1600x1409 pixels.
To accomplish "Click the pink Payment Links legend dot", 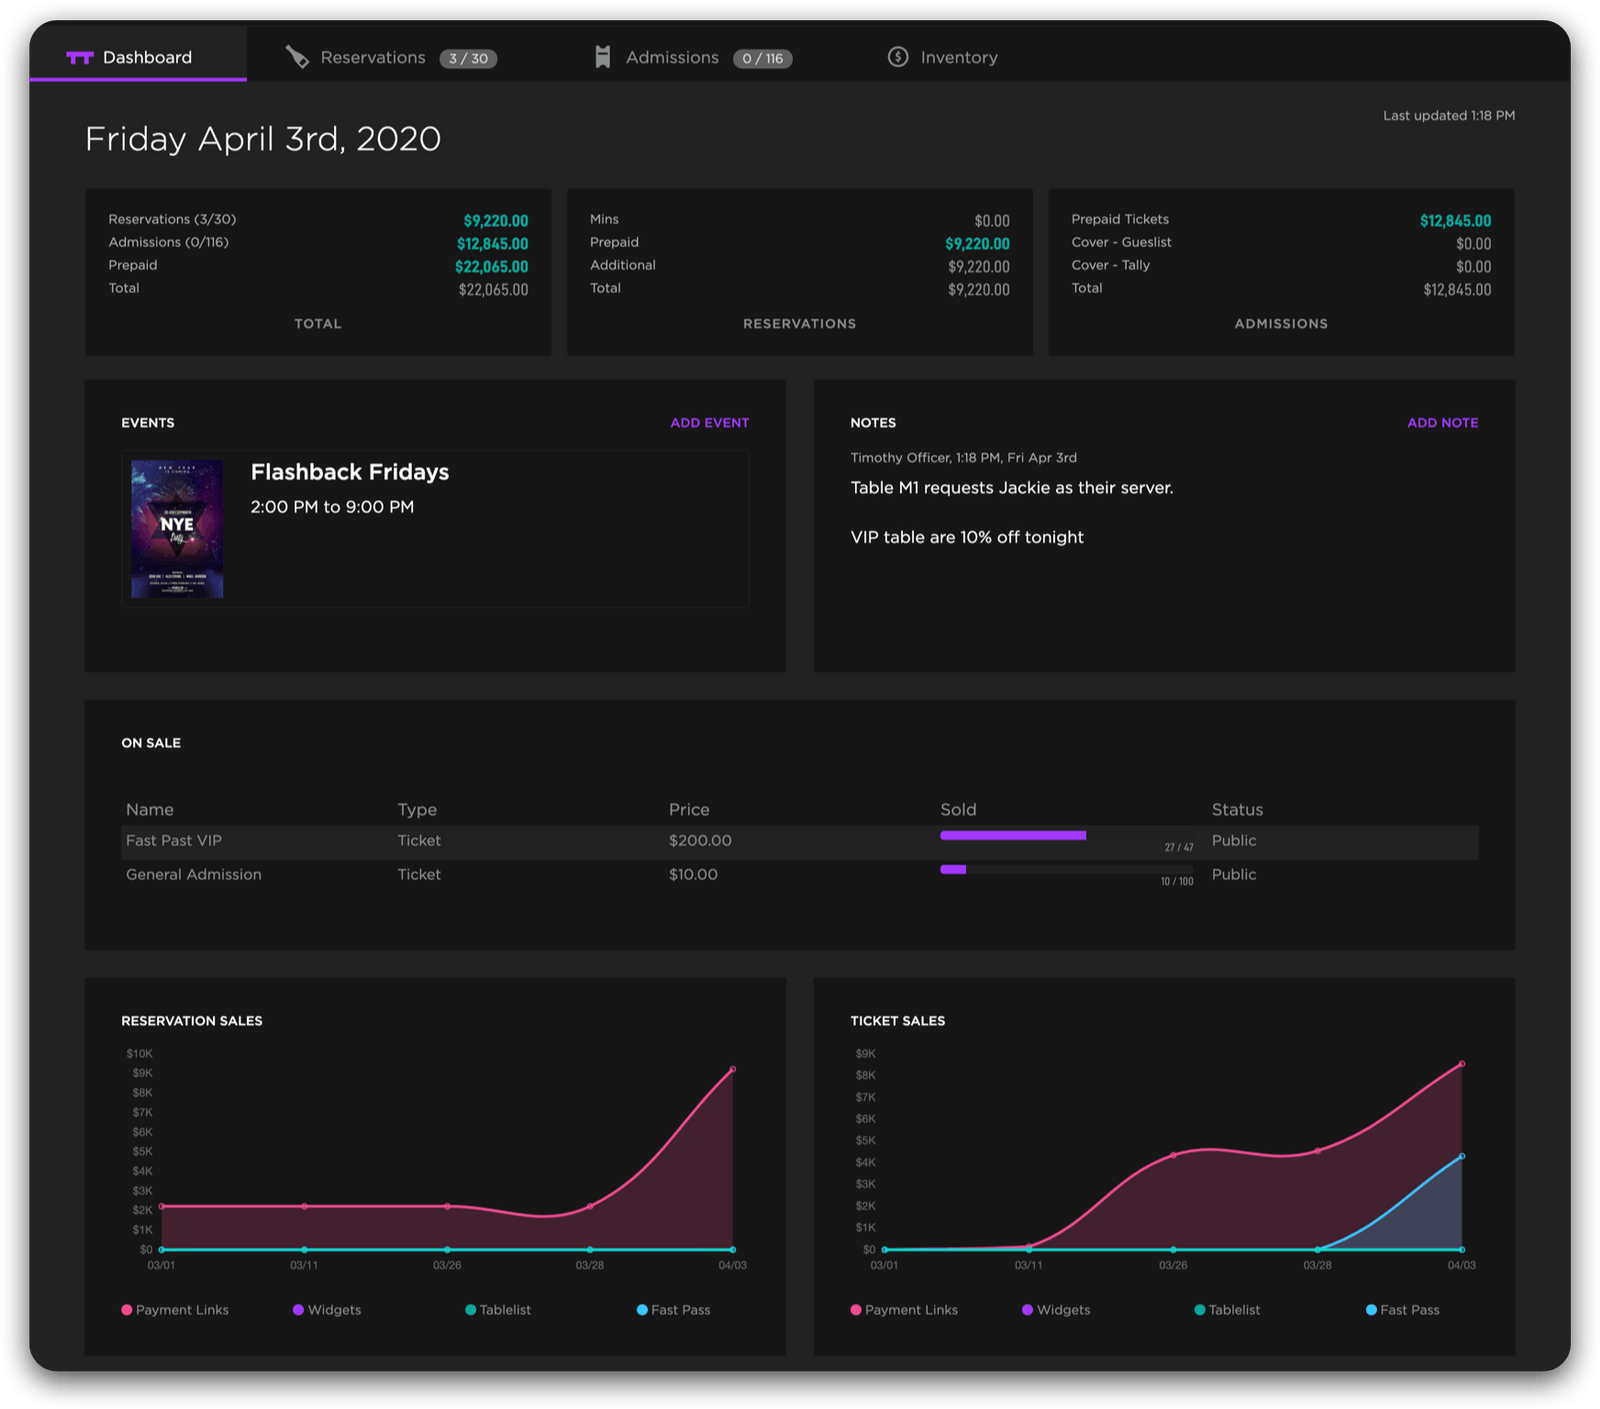I will pyautogui.click(x=127, y=1309).
